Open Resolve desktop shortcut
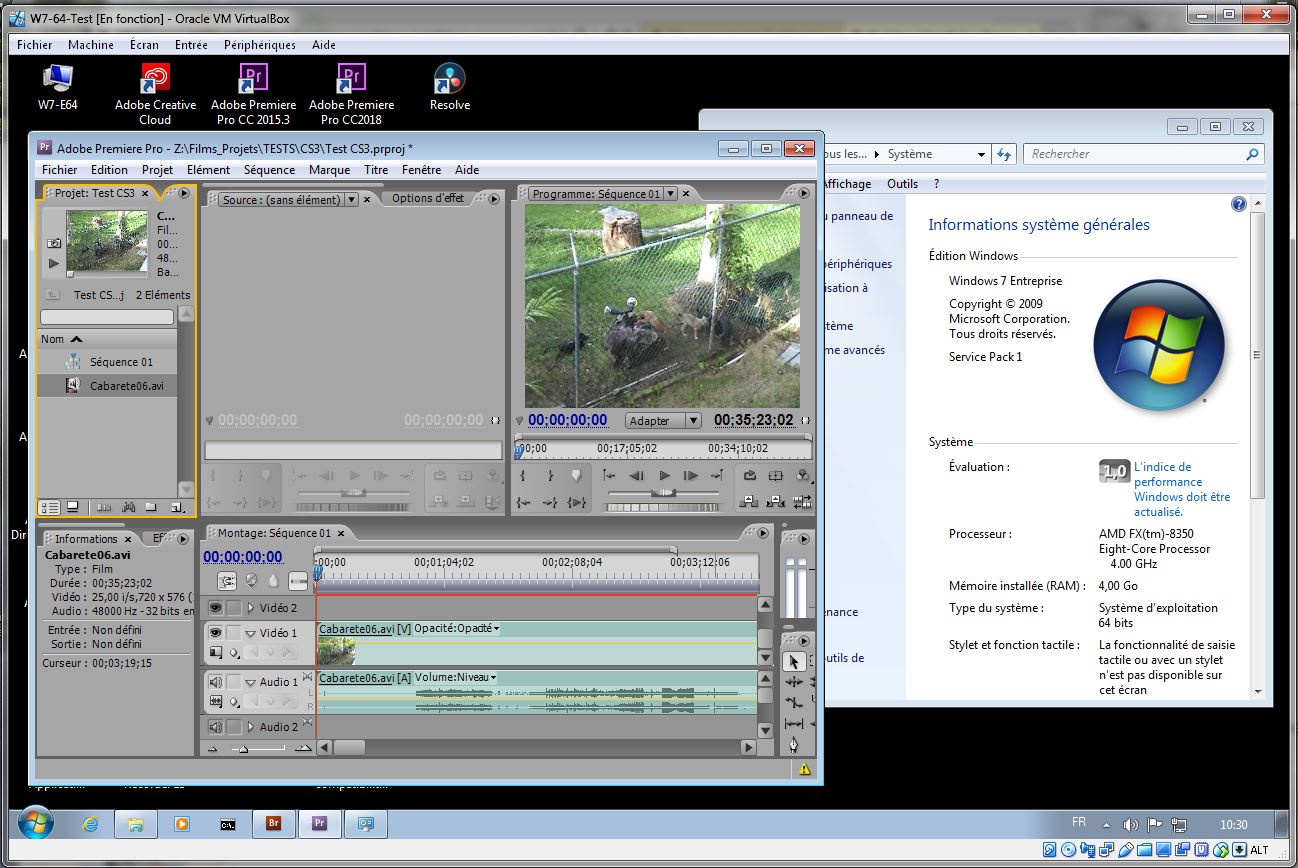Screen dimensions: 1298x868 [x=449, y=87]
